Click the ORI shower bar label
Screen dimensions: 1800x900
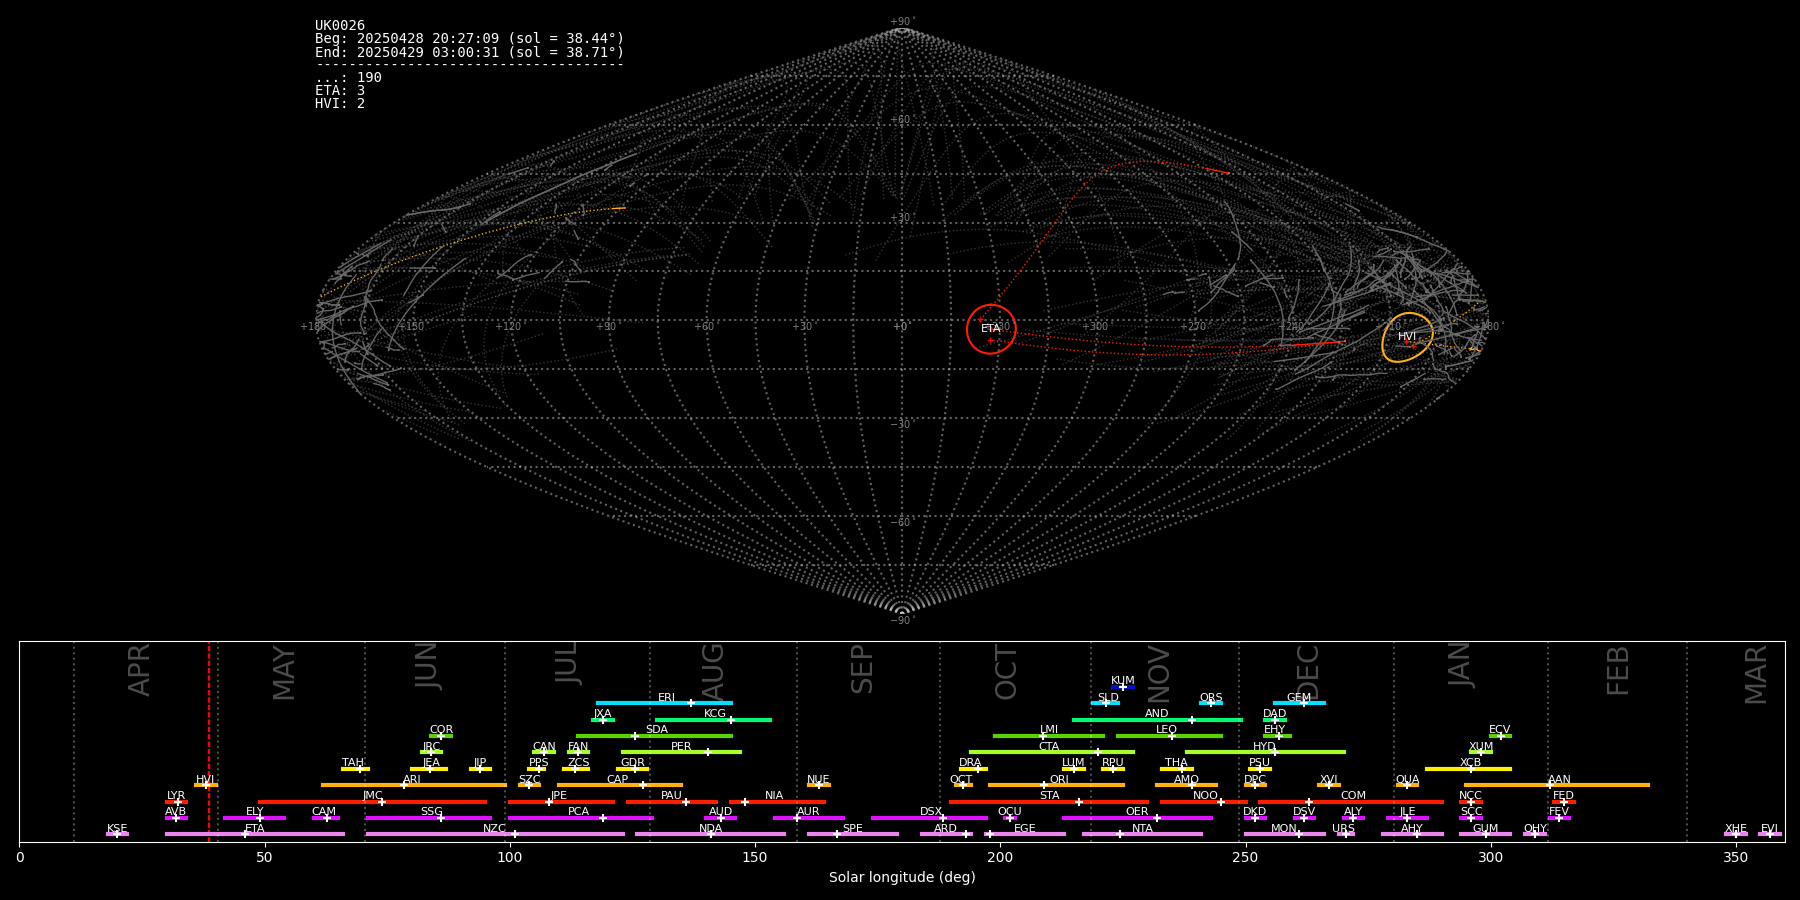tap(1059, 779)
